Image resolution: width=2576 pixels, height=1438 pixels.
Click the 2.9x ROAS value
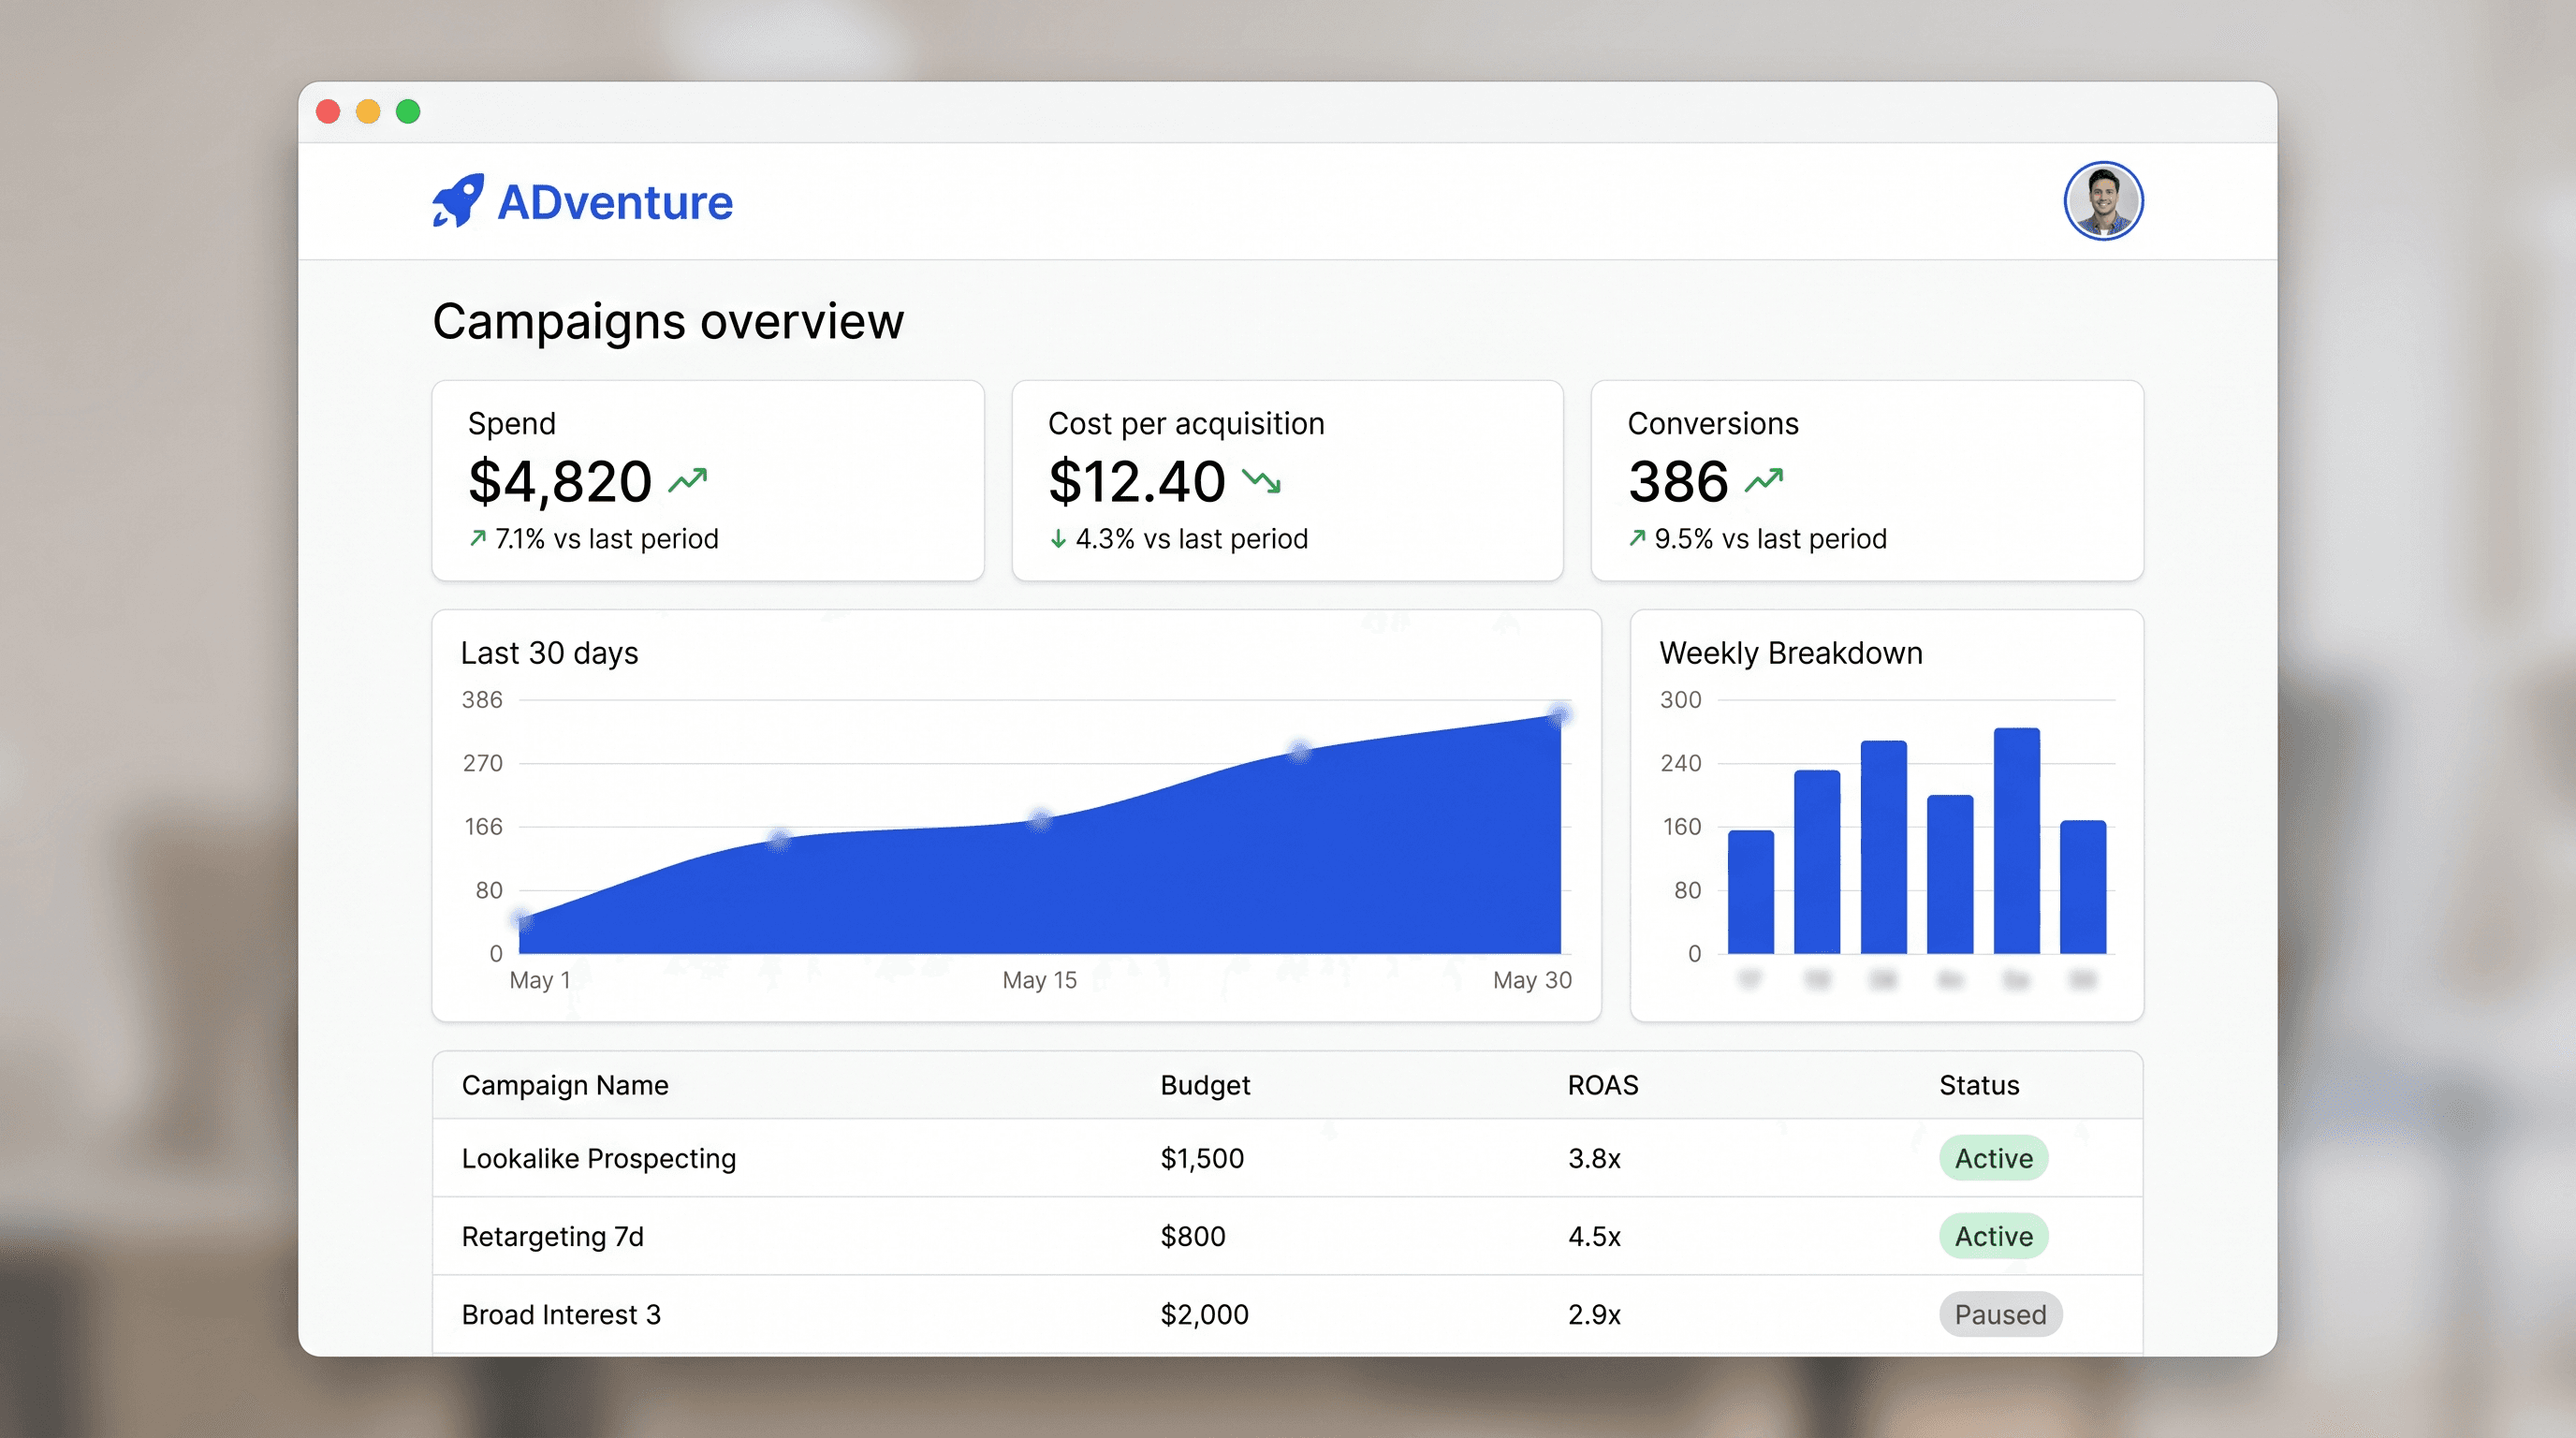[x=1594, y=1314]
